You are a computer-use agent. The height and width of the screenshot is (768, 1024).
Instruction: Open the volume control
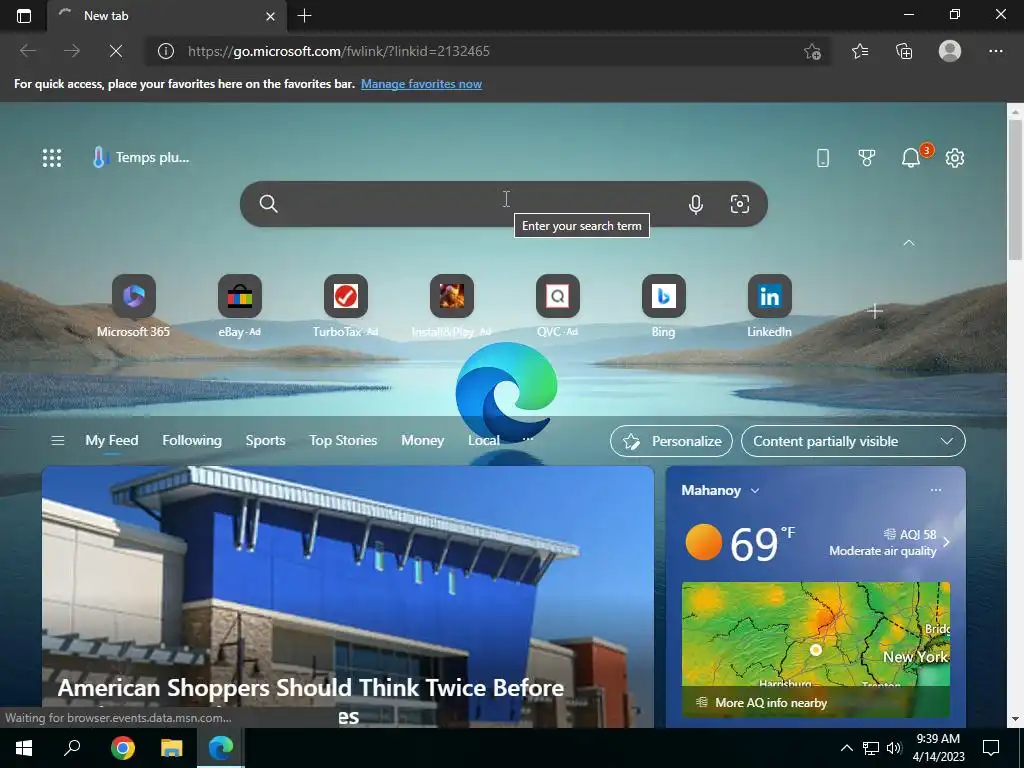tap(894, 748)
